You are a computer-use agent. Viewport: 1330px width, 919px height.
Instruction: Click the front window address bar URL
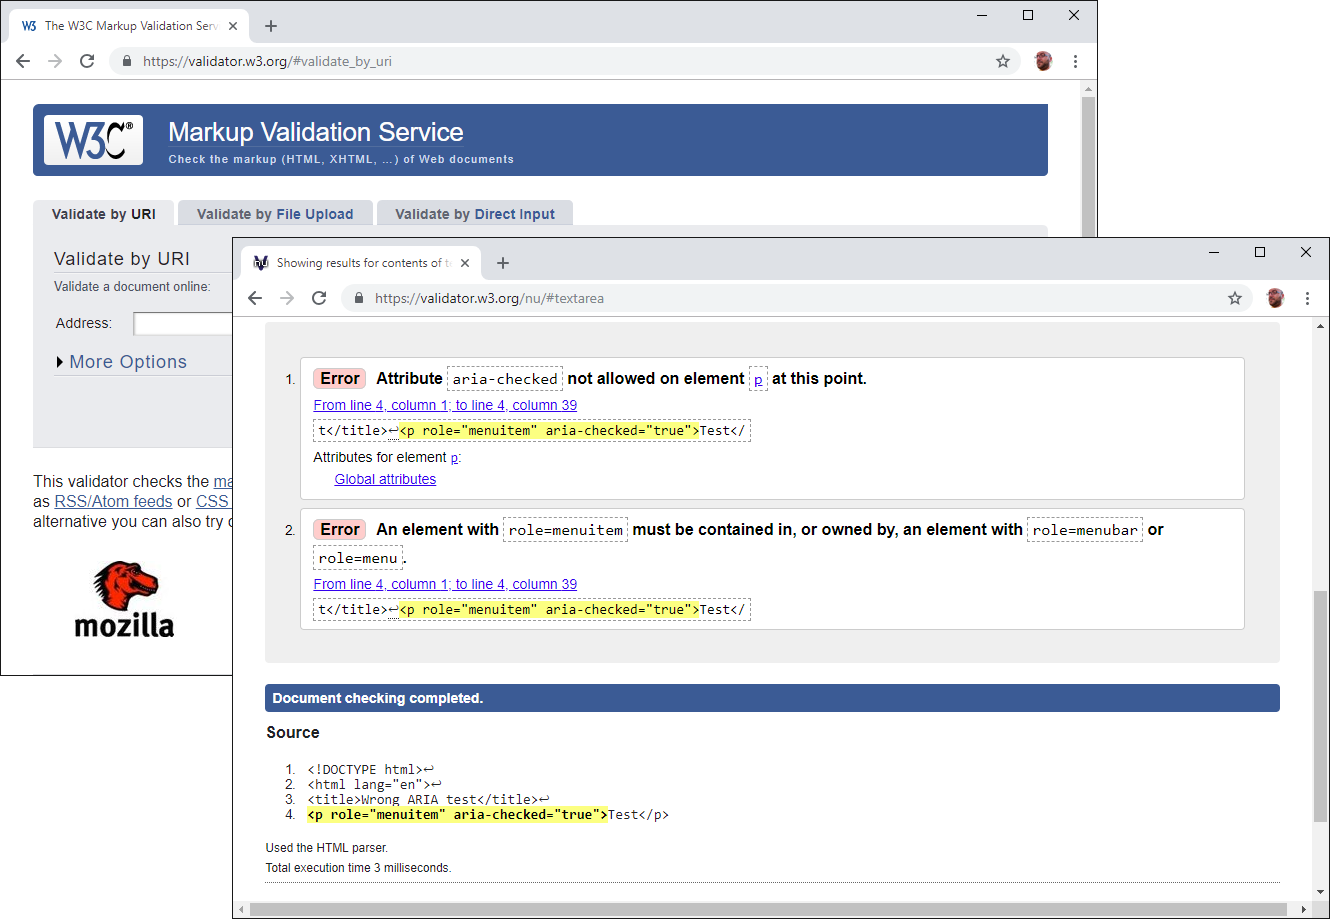pyautogui.click(x=489, y=298)
